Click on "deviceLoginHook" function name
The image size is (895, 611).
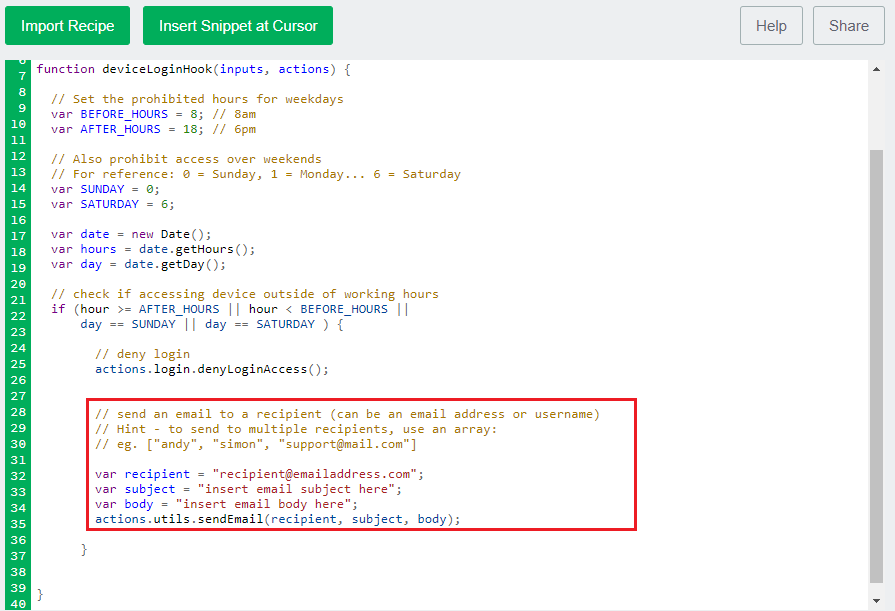[158, 69]
